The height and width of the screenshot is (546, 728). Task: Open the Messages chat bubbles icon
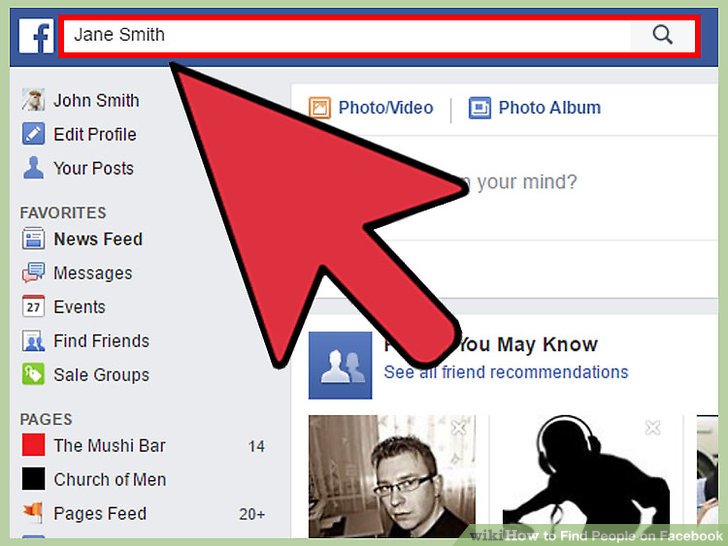pyautogui.click(x=33, y=273)
